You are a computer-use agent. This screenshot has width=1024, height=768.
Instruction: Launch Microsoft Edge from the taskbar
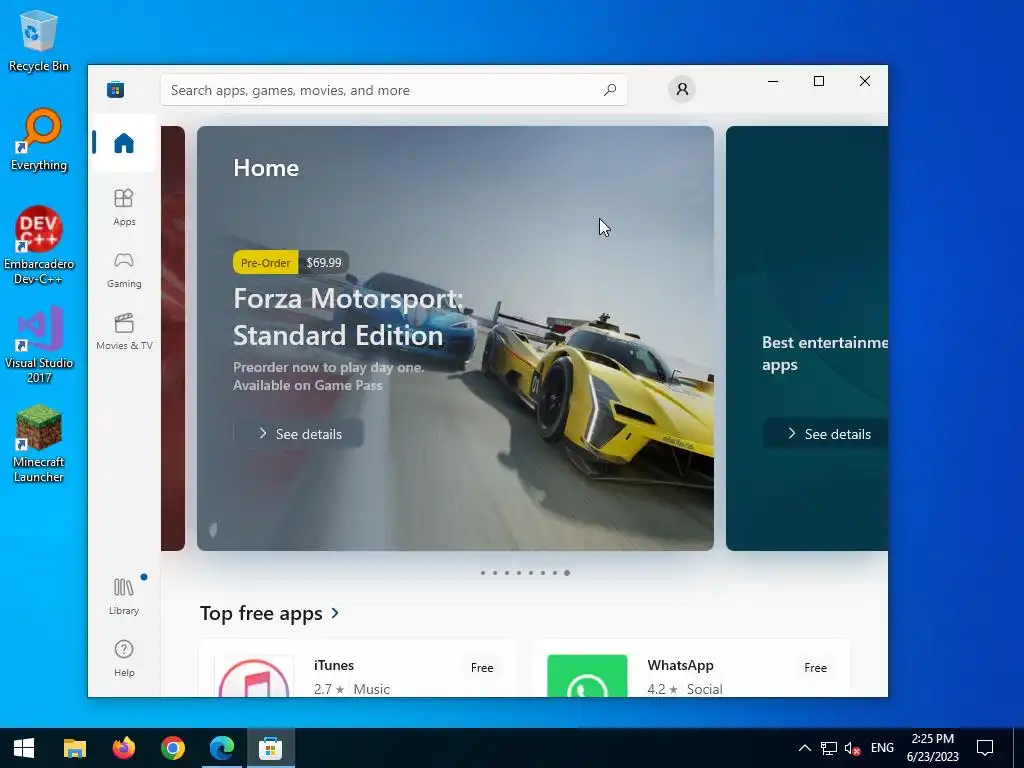pyautogui.click(x=222, y=748)
